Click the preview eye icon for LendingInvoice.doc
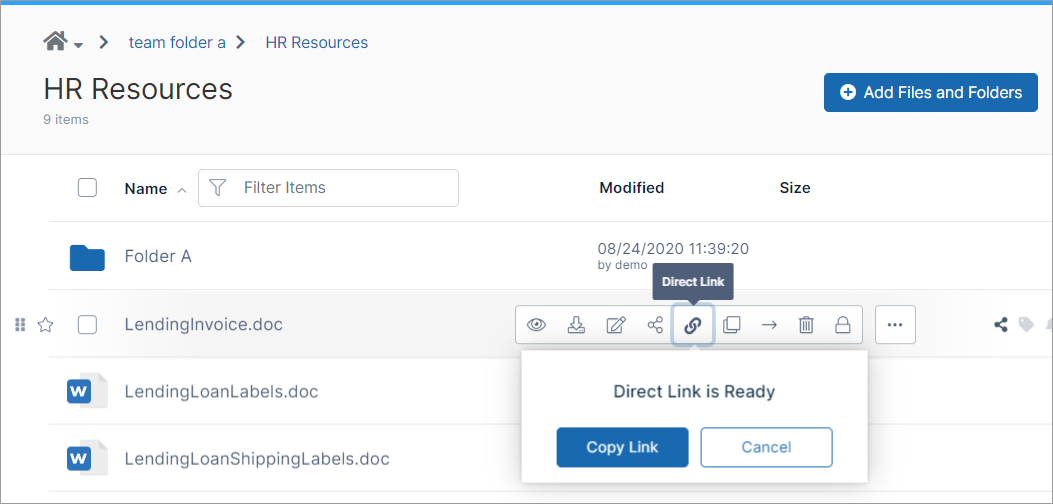Image resolution: width=1053 pixels, height=504 pixels. click(x=537, y=325)
